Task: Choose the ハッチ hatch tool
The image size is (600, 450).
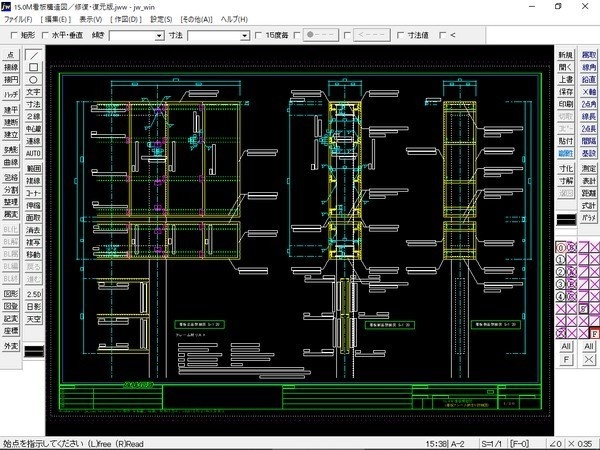Action: coord(11,95)
